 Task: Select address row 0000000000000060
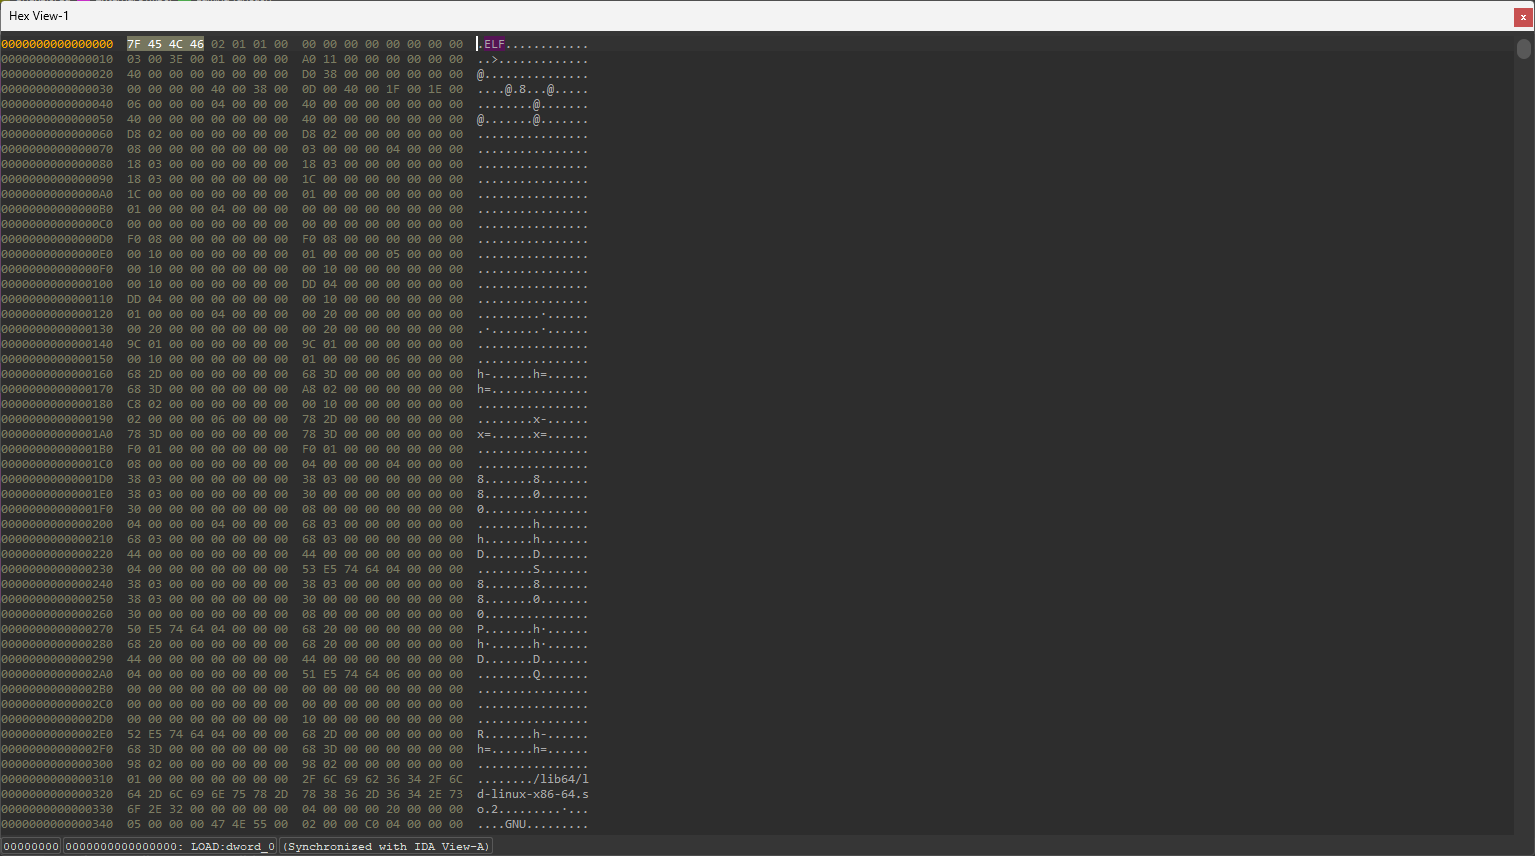click(x=57, y=134)
